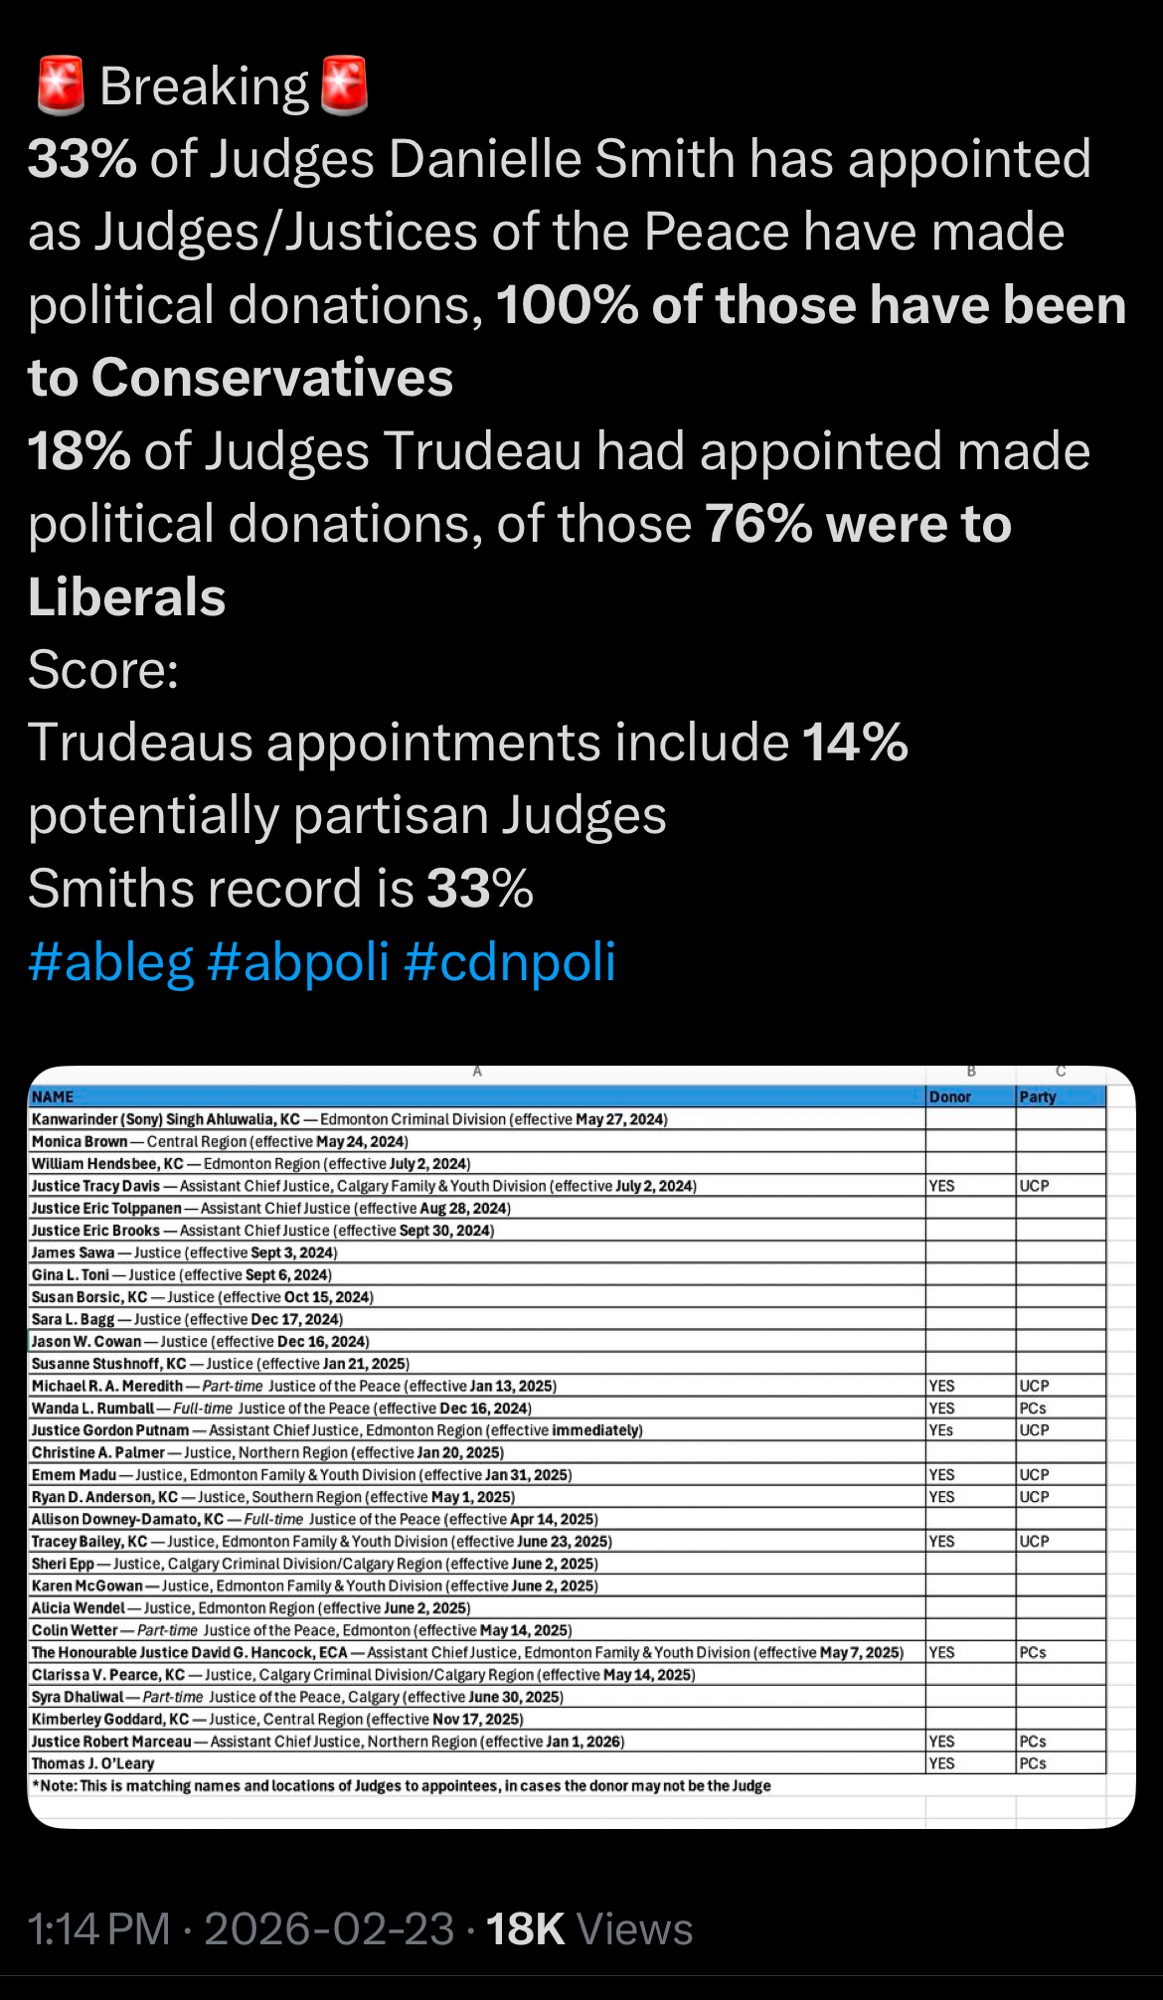This screenshot has height=2000, width=1163.
Task: Select the Kanwarinder (Sony) Singh Ahluwalia row
Action: [x=349, y=1119]
